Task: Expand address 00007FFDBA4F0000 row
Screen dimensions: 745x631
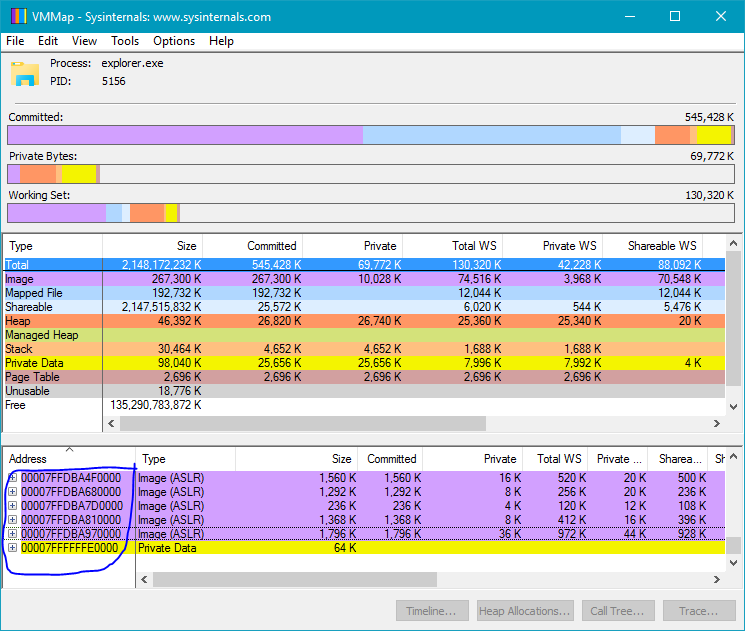Action: coord(13,478)
